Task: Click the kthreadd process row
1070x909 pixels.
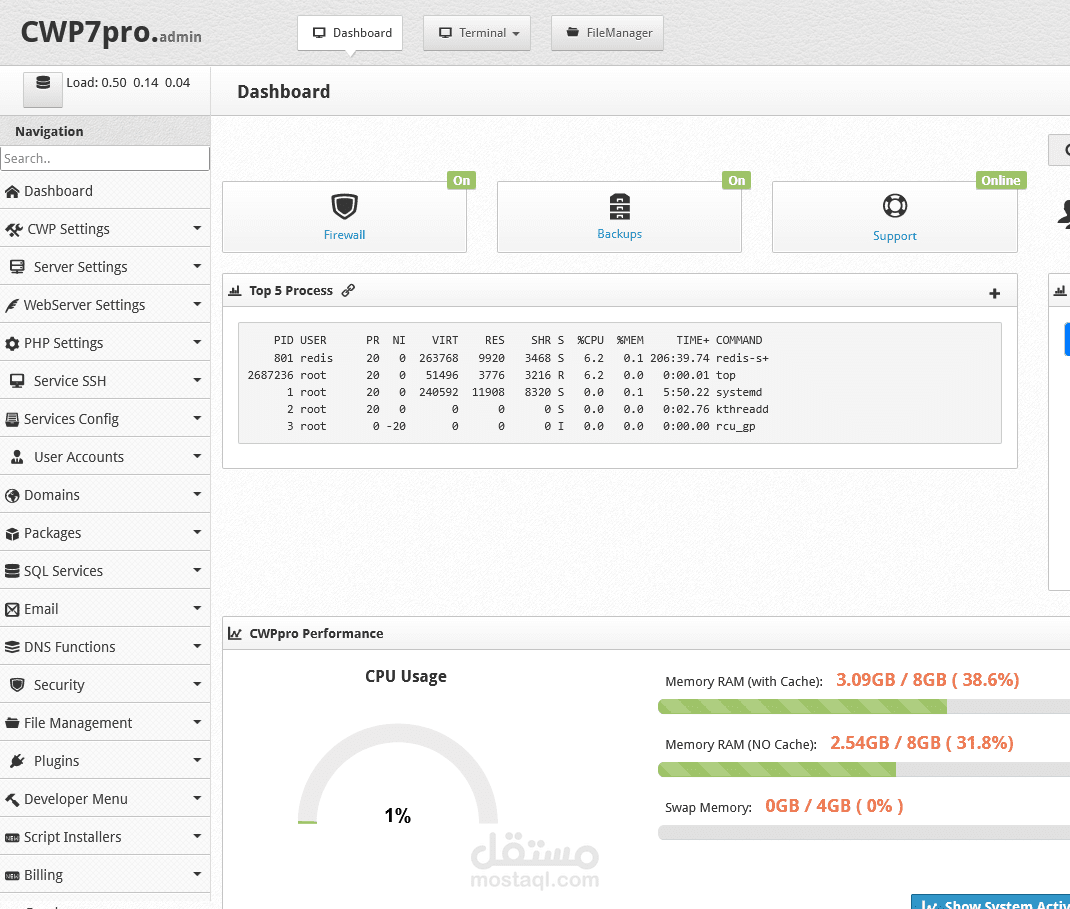Action: click(508, 409)
